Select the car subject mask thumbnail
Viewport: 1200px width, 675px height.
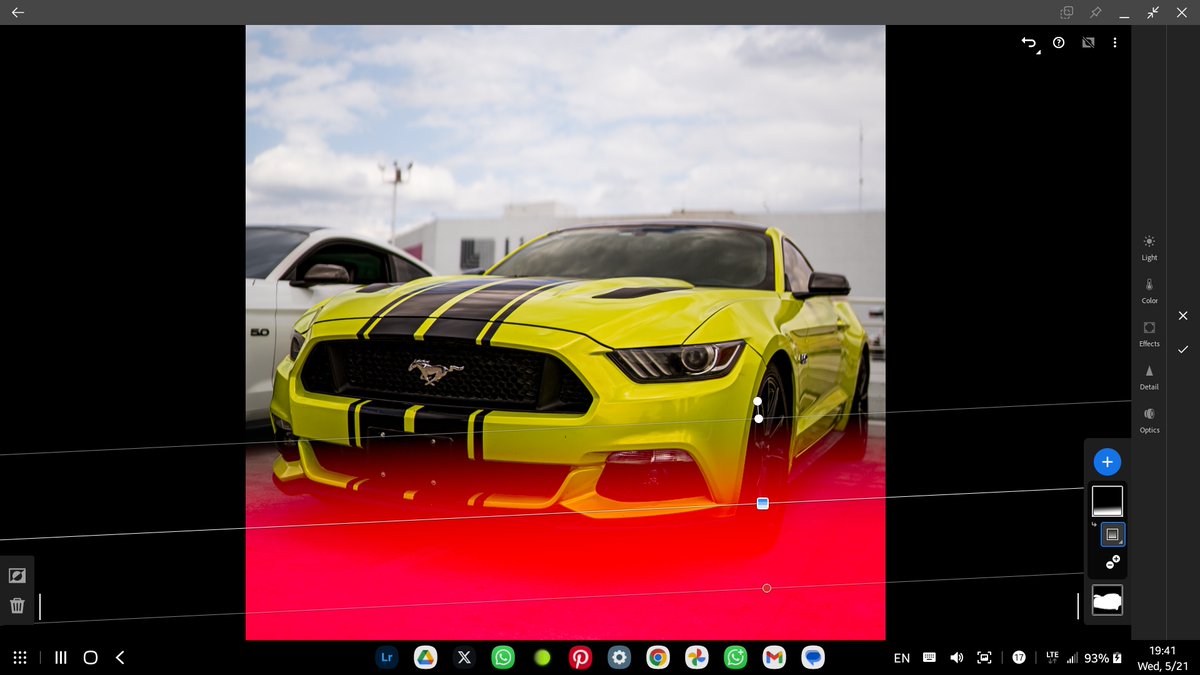point(1107,601)
